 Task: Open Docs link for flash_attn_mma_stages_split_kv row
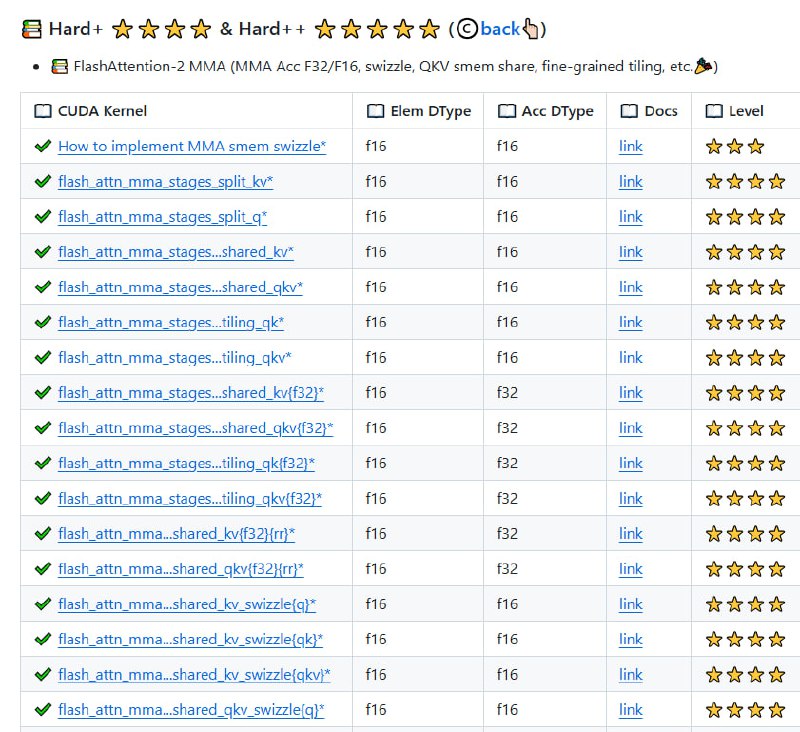tap(630, 182)
